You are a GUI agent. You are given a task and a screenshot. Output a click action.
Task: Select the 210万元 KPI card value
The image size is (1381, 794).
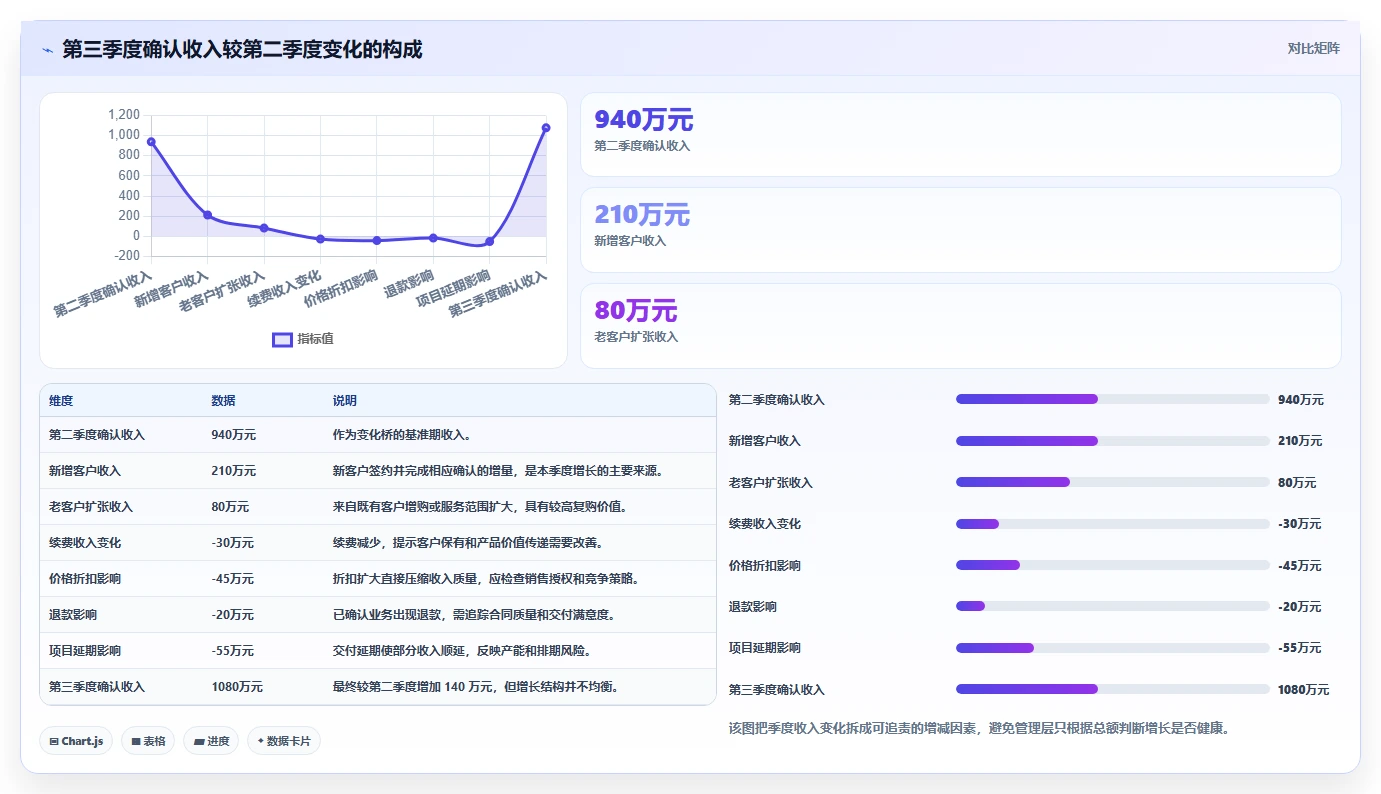(x=642, y=215)
